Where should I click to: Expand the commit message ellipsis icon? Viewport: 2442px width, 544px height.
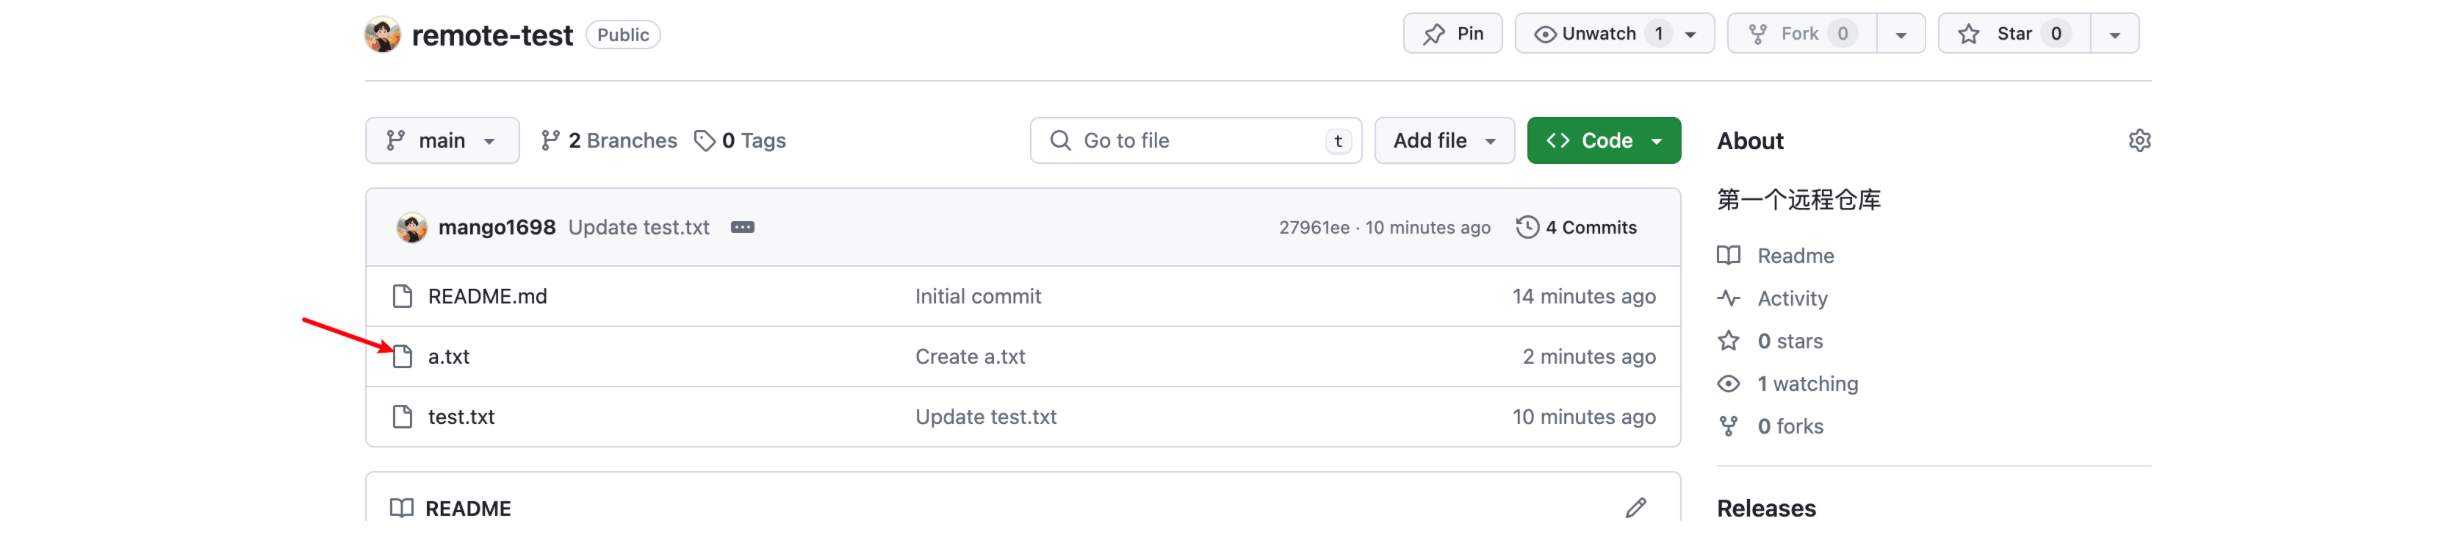(742, 227)
